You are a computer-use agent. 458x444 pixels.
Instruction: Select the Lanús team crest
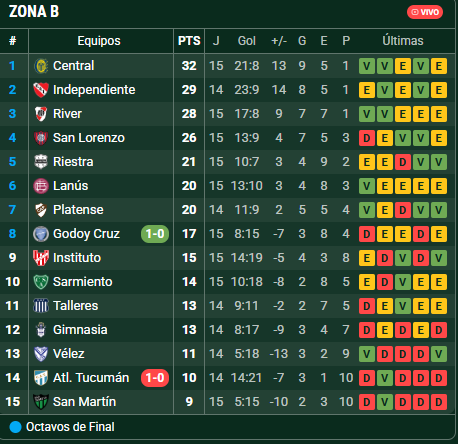(41, 186)
